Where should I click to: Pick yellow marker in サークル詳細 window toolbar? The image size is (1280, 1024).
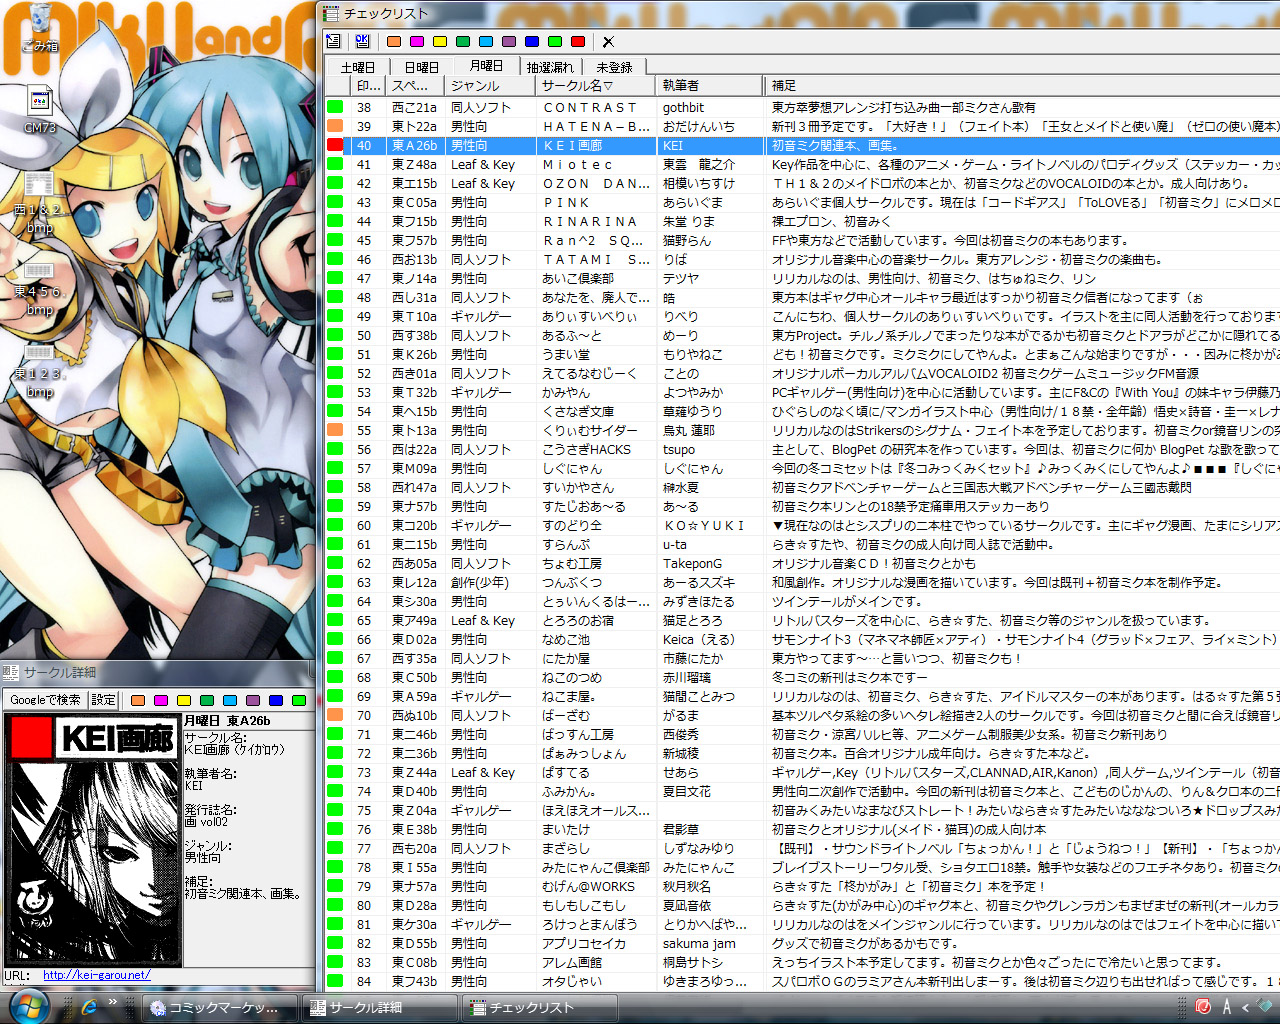tap(184, 700)
